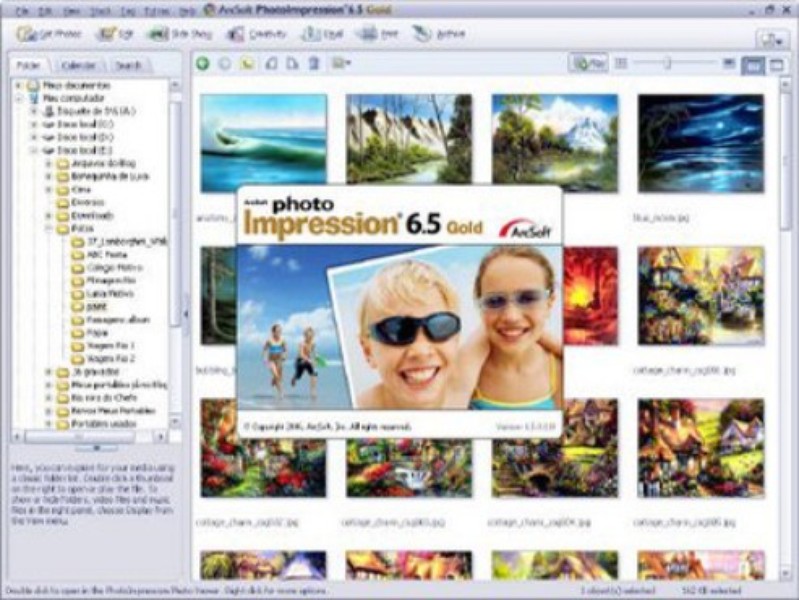This screenshot has height=600, width=799.
Task: Open the dropdown icon after the trash can
Action: click(341, 64)
